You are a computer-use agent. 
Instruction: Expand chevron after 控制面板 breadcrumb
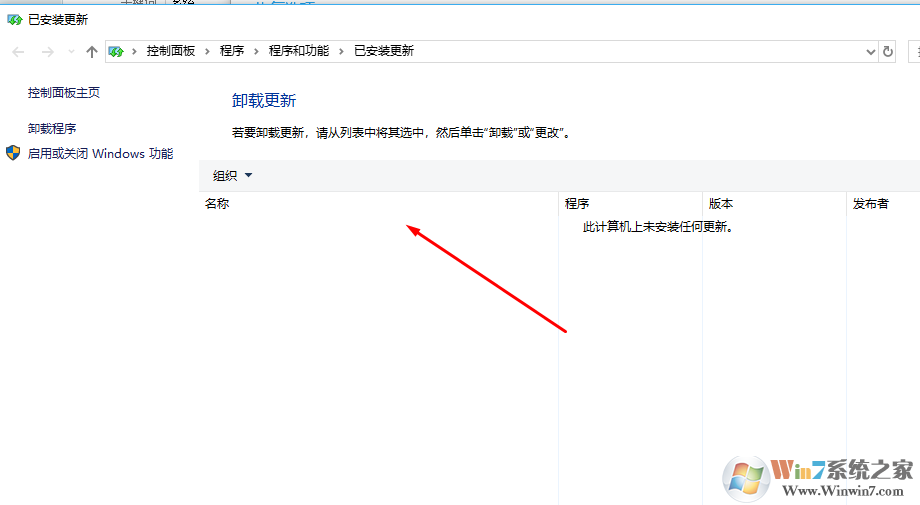(207, 52)
